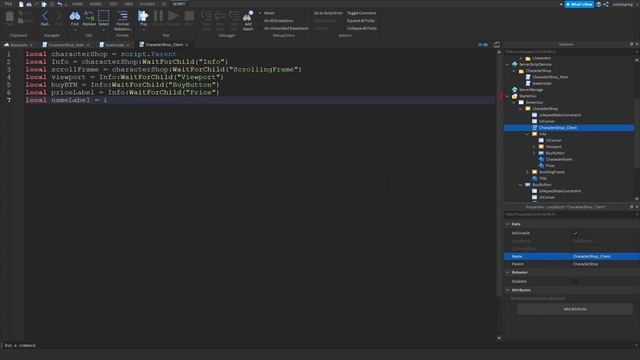Click Go to Script Error
Screen dimensions: 640x360
328,13
